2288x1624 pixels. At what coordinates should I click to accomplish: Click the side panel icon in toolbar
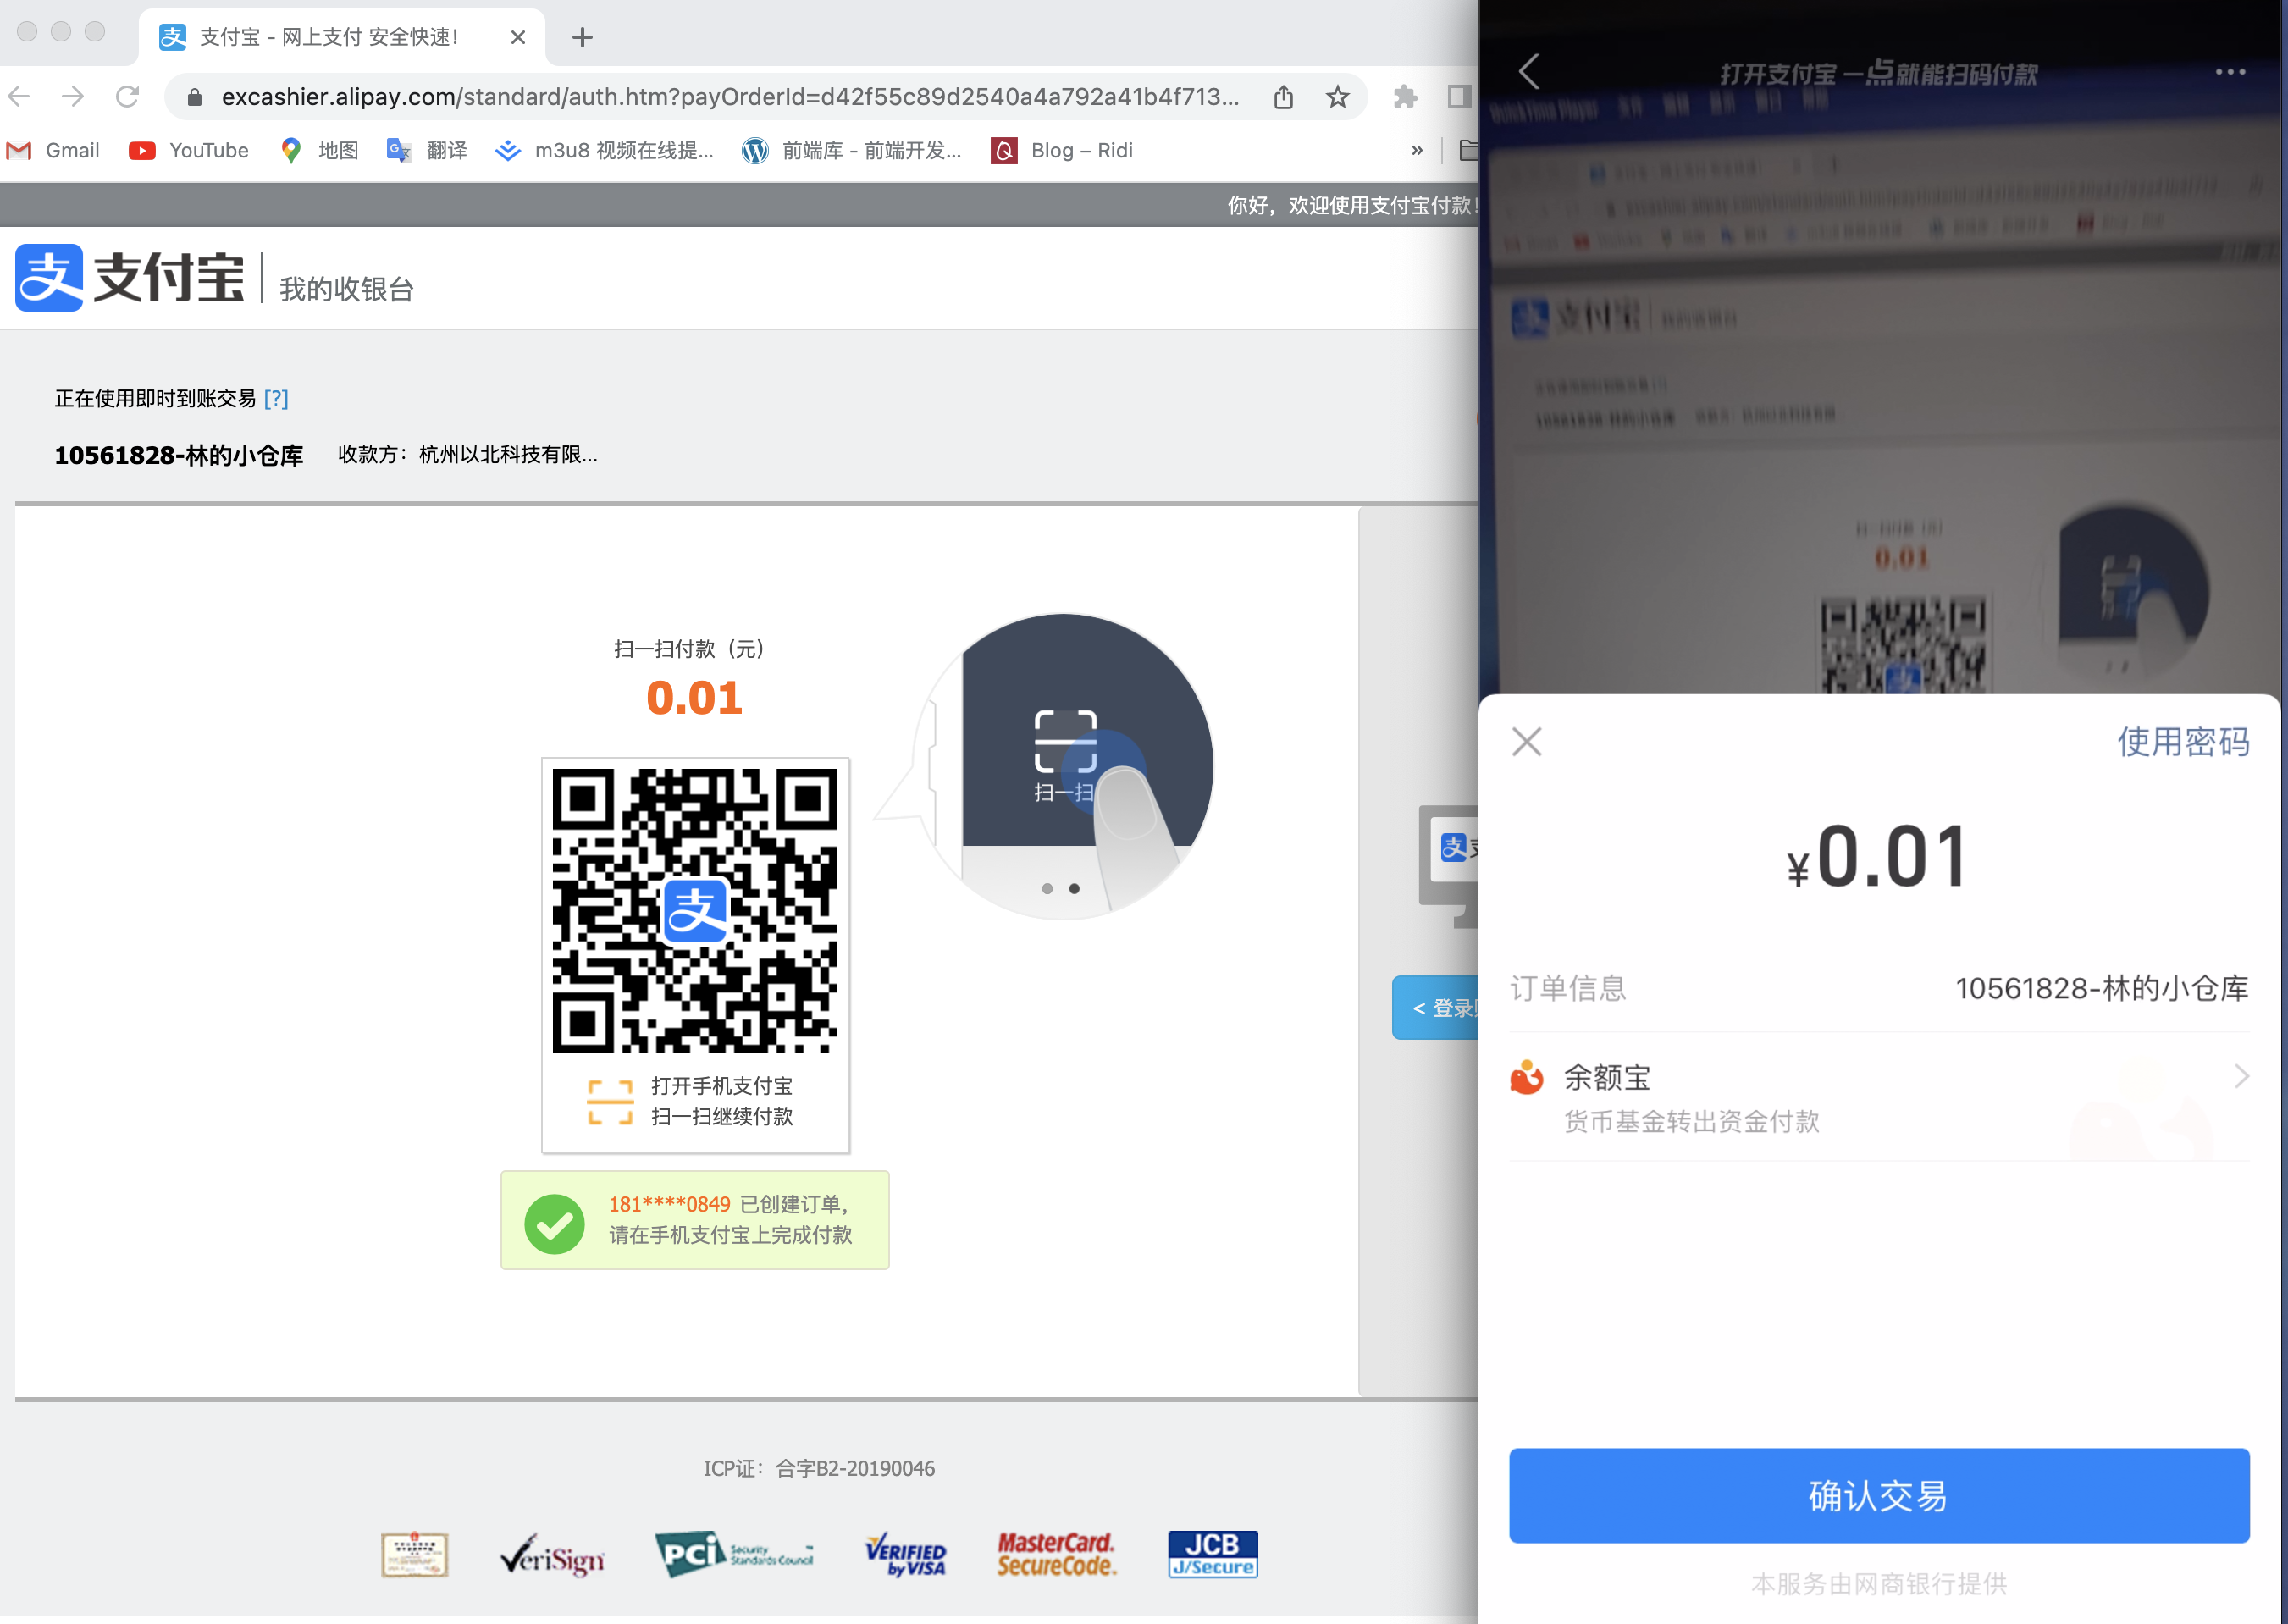(1458, 97)
